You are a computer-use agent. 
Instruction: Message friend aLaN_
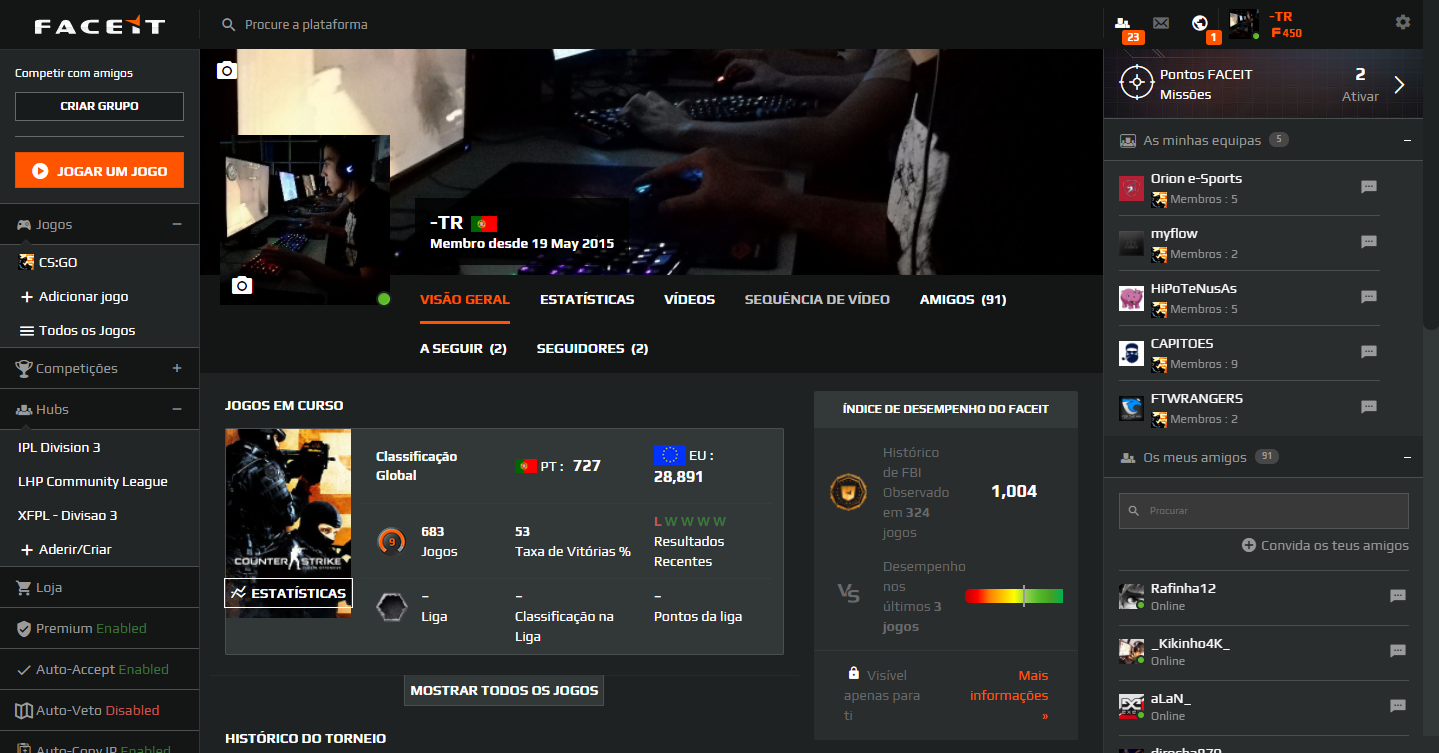(1398, 706)
